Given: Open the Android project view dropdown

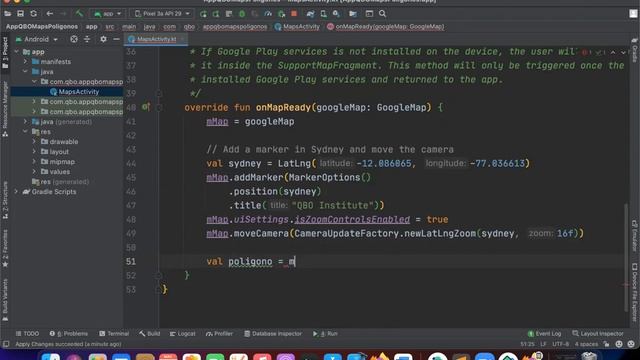Looking at the screenshot, I should tap(37, 39).
